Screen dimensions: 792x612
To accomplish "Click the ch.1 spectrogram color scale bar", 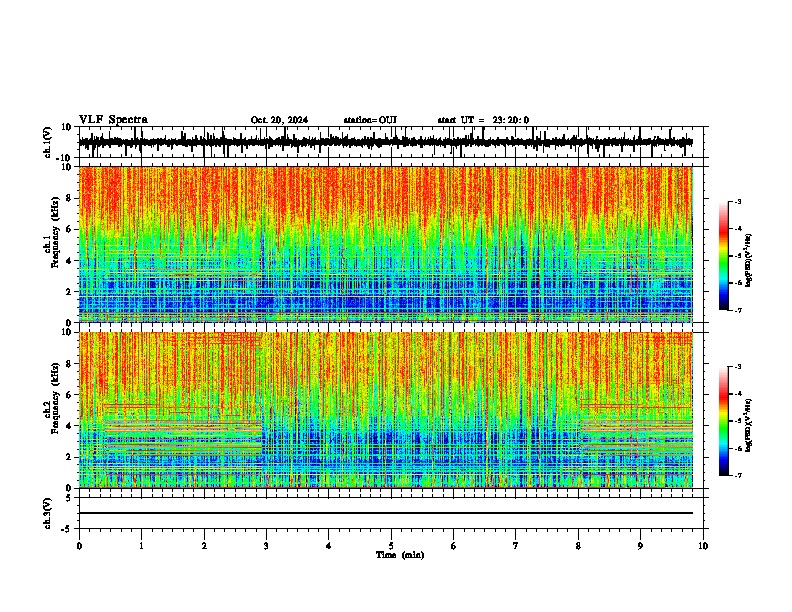I will (x=724, y=256).
